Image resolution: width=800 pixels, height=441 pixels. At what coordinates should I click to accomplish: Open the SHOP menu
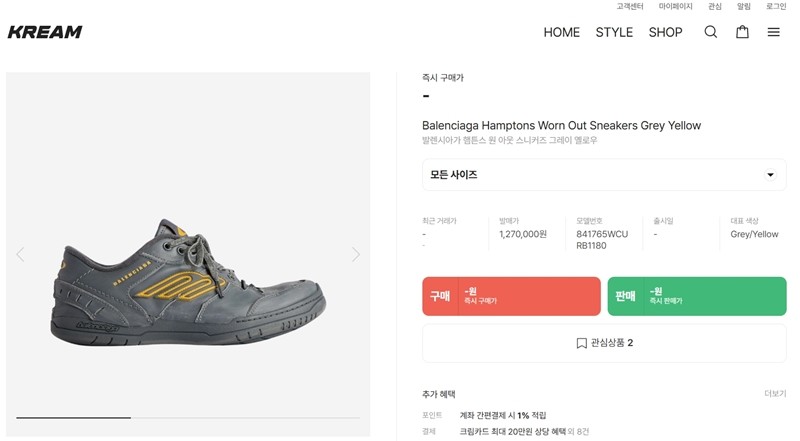click(665, 32)
